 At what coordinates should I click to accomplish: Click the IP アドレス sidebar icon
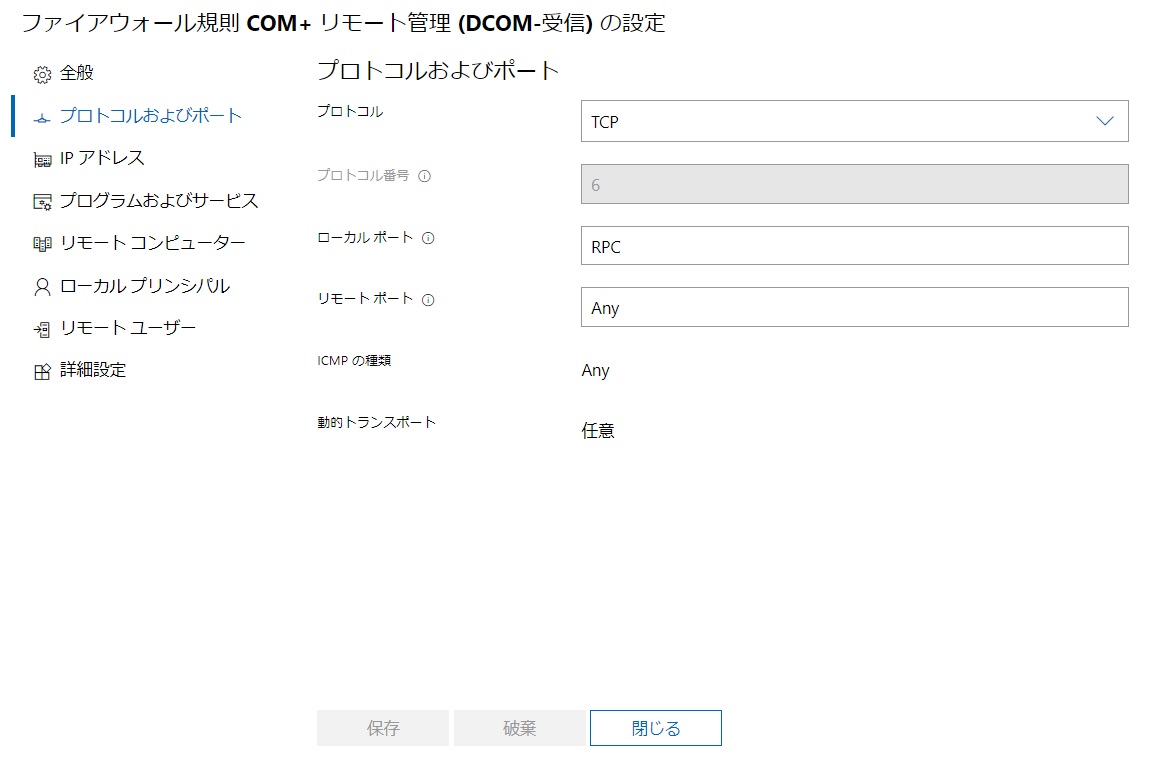click(42, 159)
